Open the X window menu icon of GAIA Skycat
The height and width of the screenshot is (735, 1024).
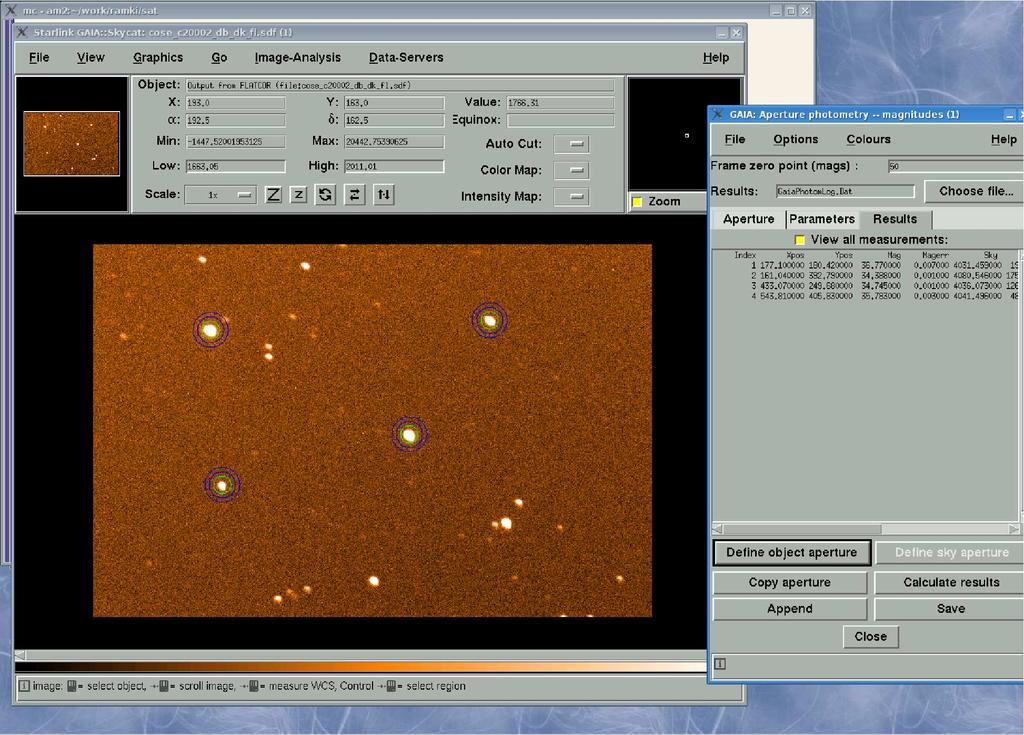22,32
